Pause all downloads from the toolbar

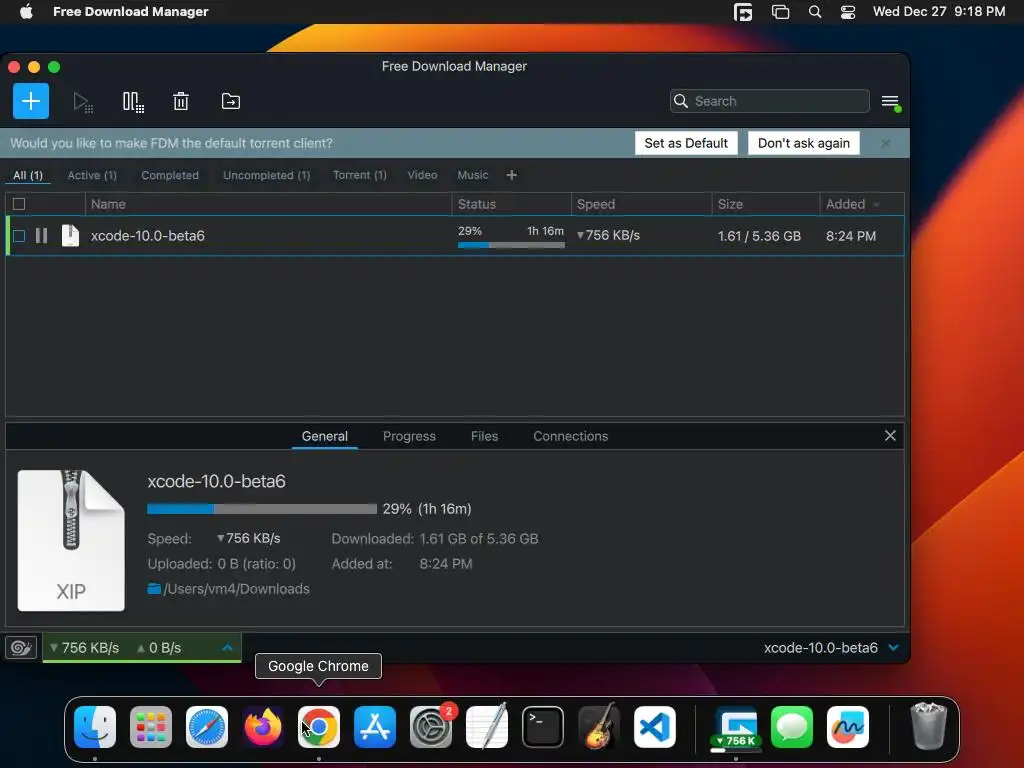click(133, 102)
